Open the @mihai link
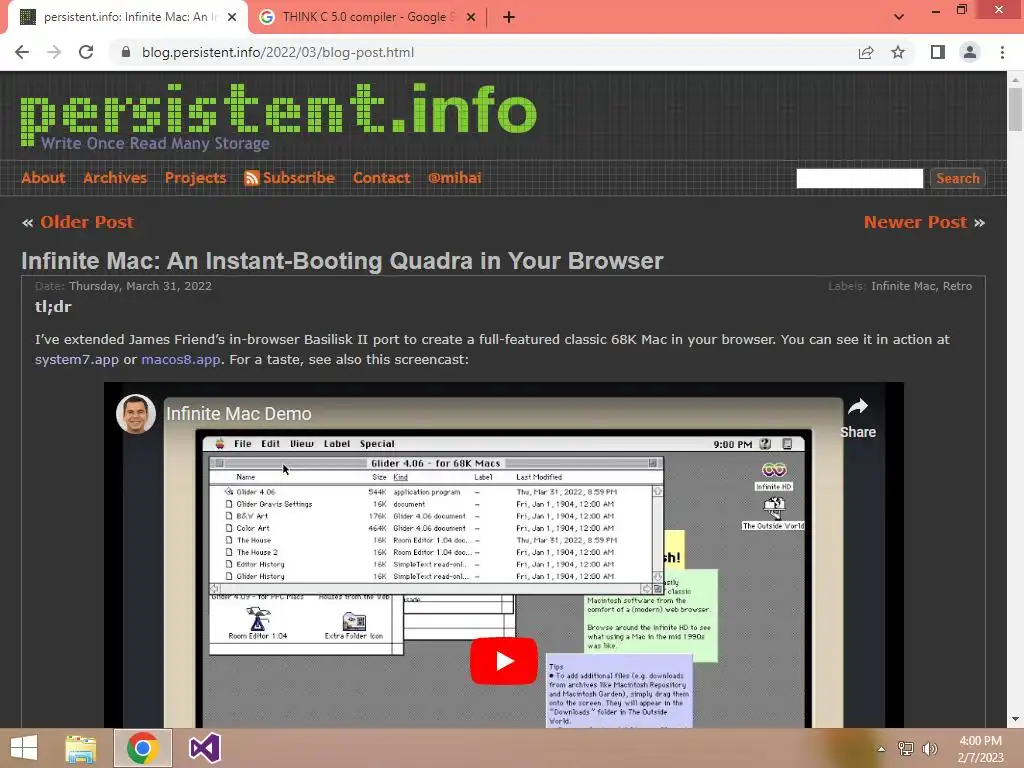Viewport: 1024px width, 768px height. point(455,178)
